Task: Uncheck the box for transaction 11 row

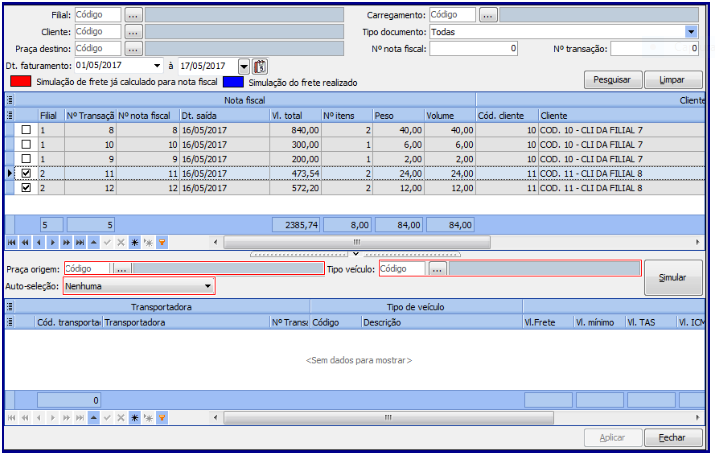Action: click(26, 173)
